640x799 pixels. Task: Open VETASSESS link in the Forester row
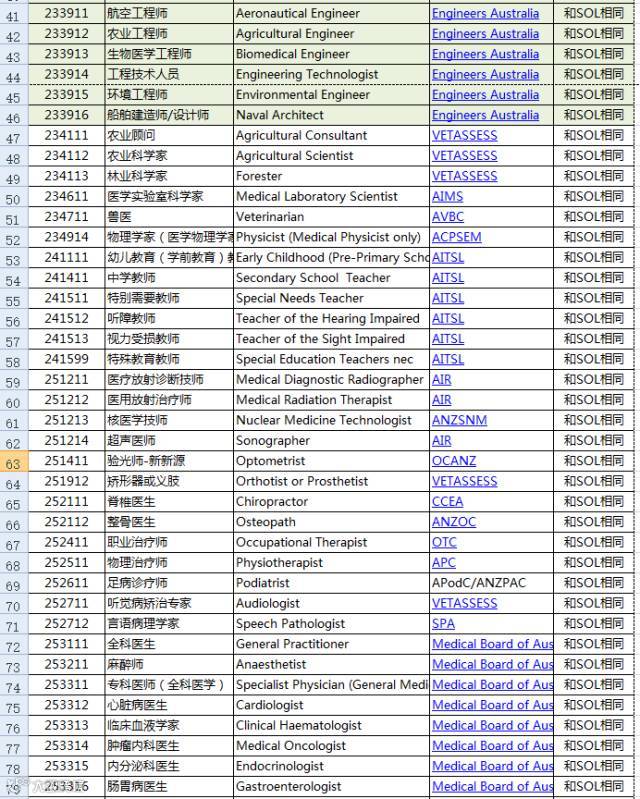464,176
